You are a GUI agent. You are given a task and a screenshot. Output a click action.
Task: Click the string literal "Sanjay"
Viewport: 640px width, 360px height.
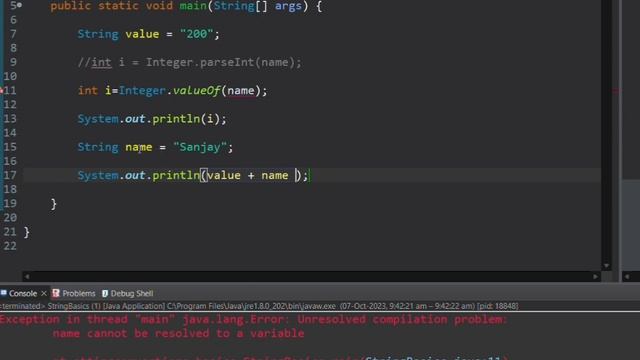click(200, 147)
